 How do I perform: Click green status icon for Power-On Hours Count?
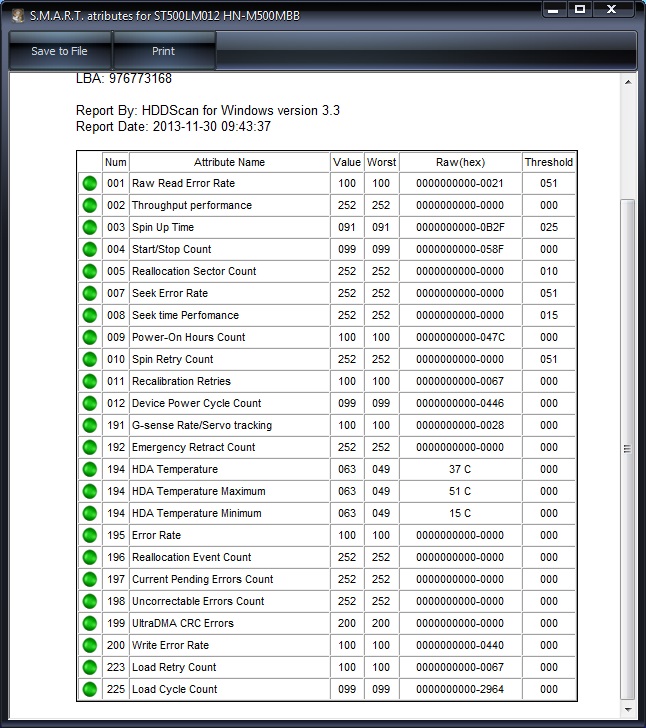(x=90, y=338)
